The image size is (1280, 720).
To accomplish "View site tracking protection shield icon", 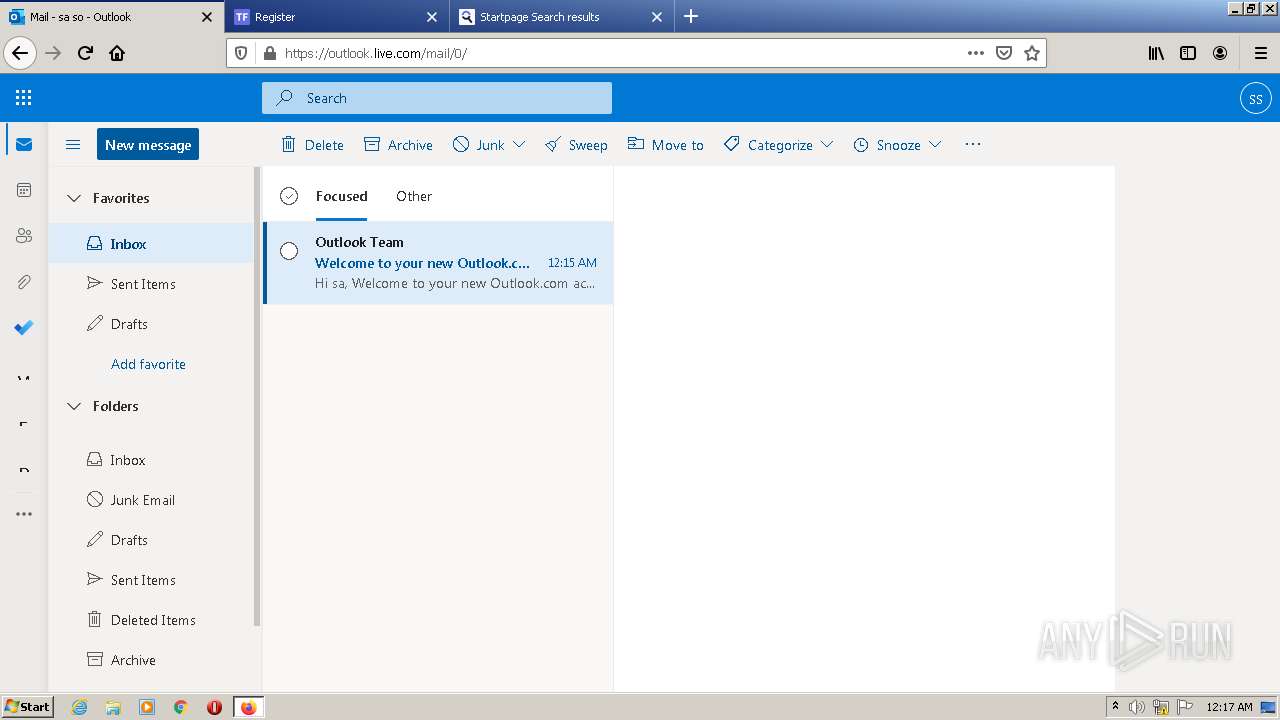I will point(241,53).
